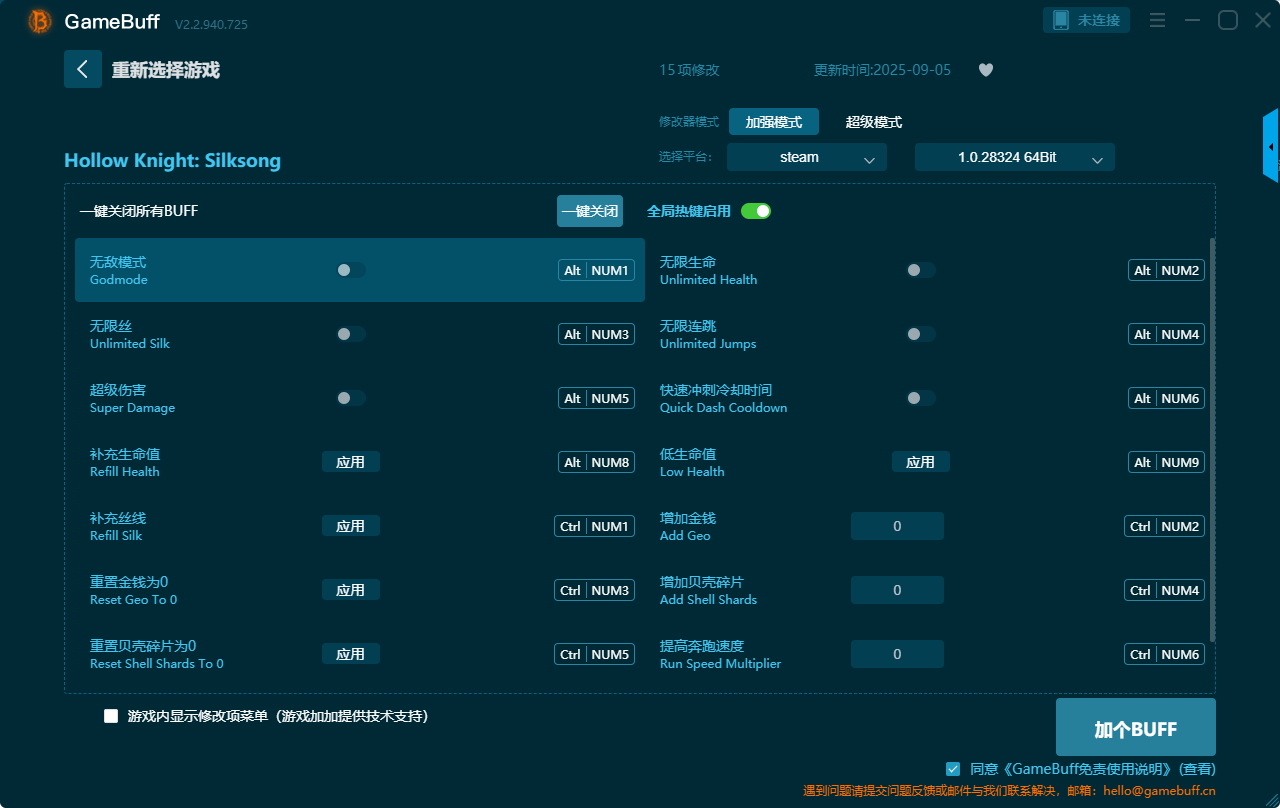Click the 一键关闭 button
1280x808 pixels.
(x=590, y=211)
